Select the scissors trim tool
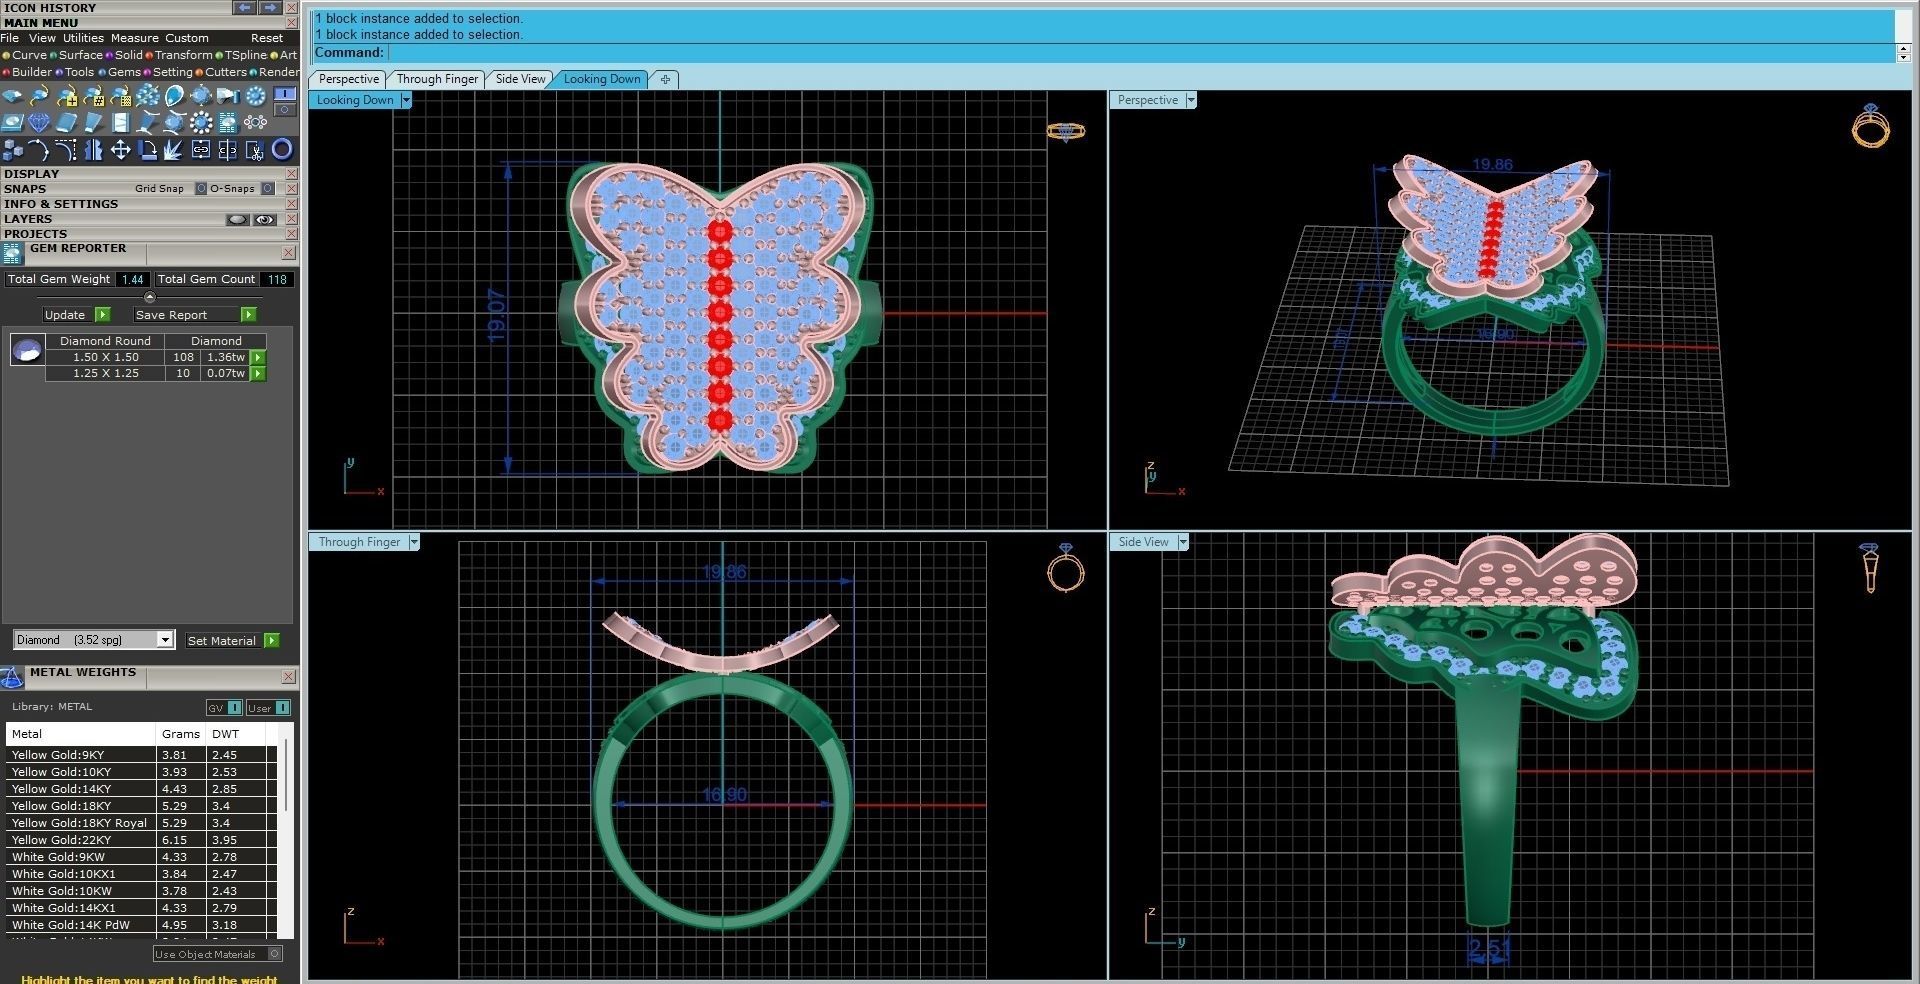The width and height of the screenshot is (1920, 984). (x=255, y=150)
